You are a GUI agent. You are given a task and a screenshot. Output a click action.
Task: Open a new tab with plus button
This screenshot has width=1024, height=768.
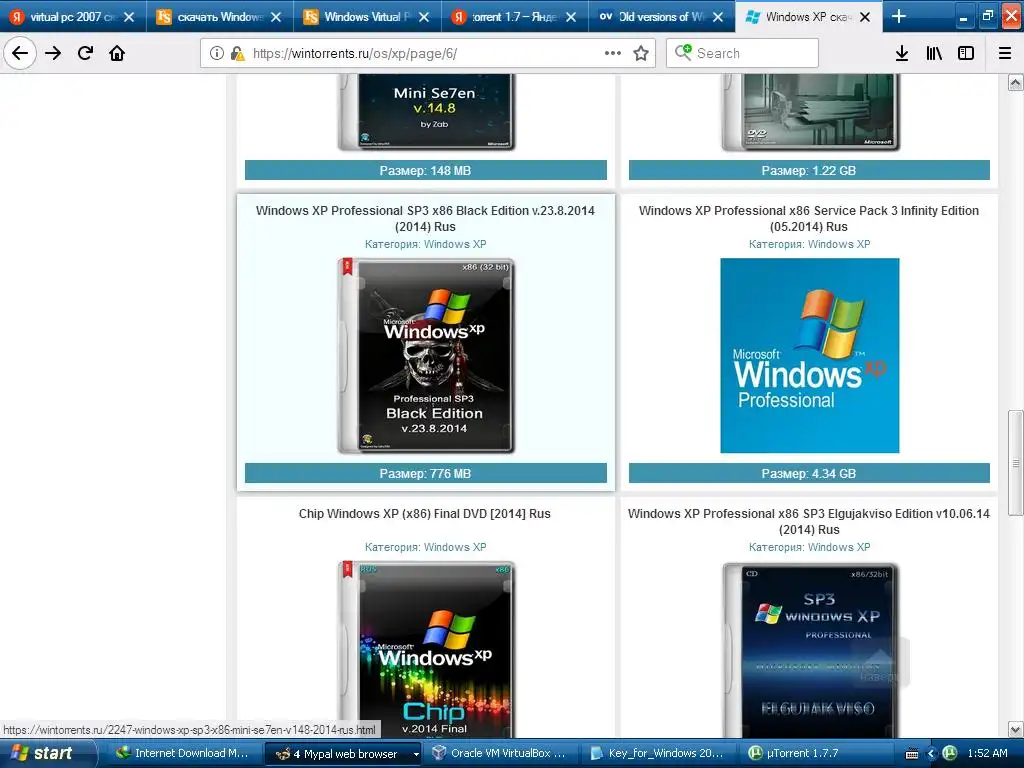(x=899, y=16)
